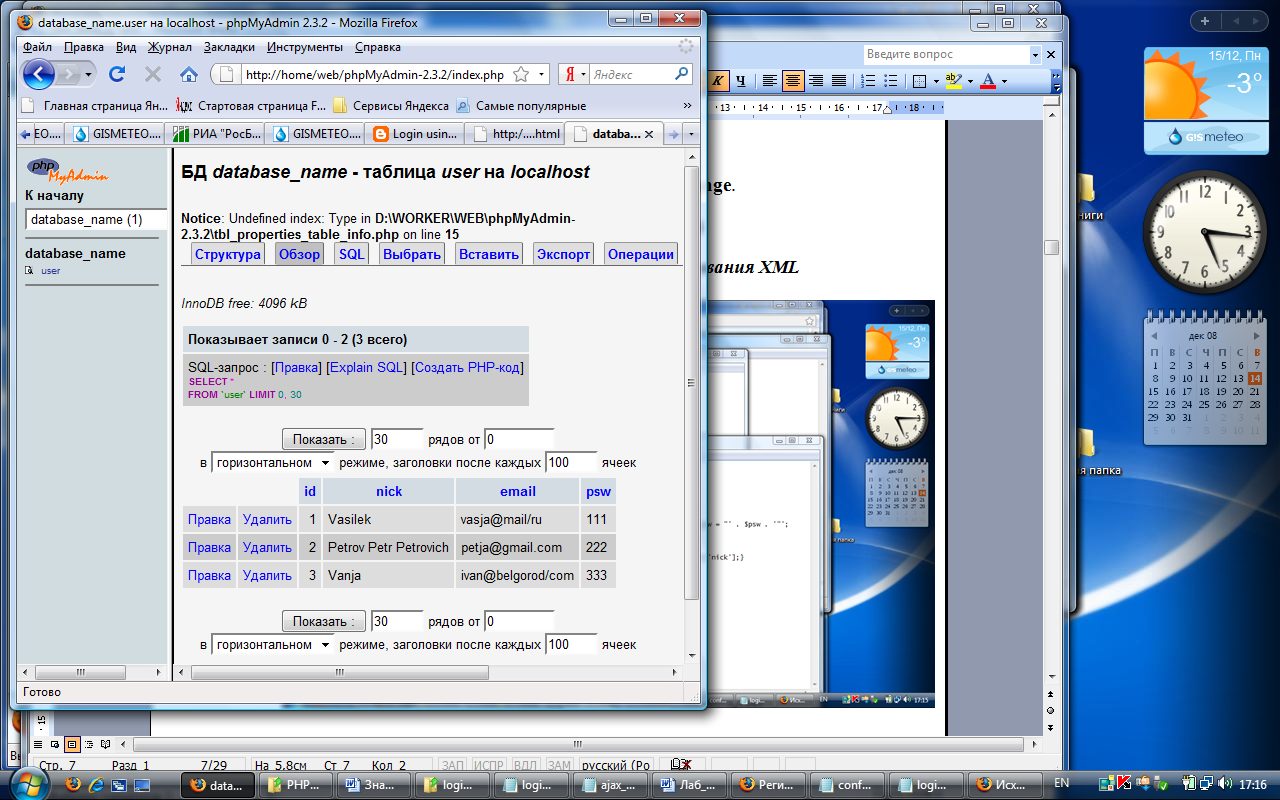Switch to the Экспорт tab in phpMyAdmin
The image size is (1280, 800).
tap(563, 254)
